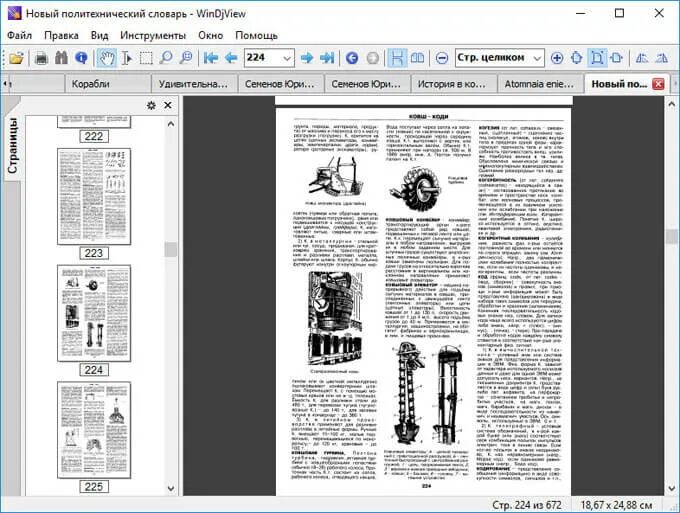
Task: Minimize the WinDjView window
Action: (x=580, y=13)
